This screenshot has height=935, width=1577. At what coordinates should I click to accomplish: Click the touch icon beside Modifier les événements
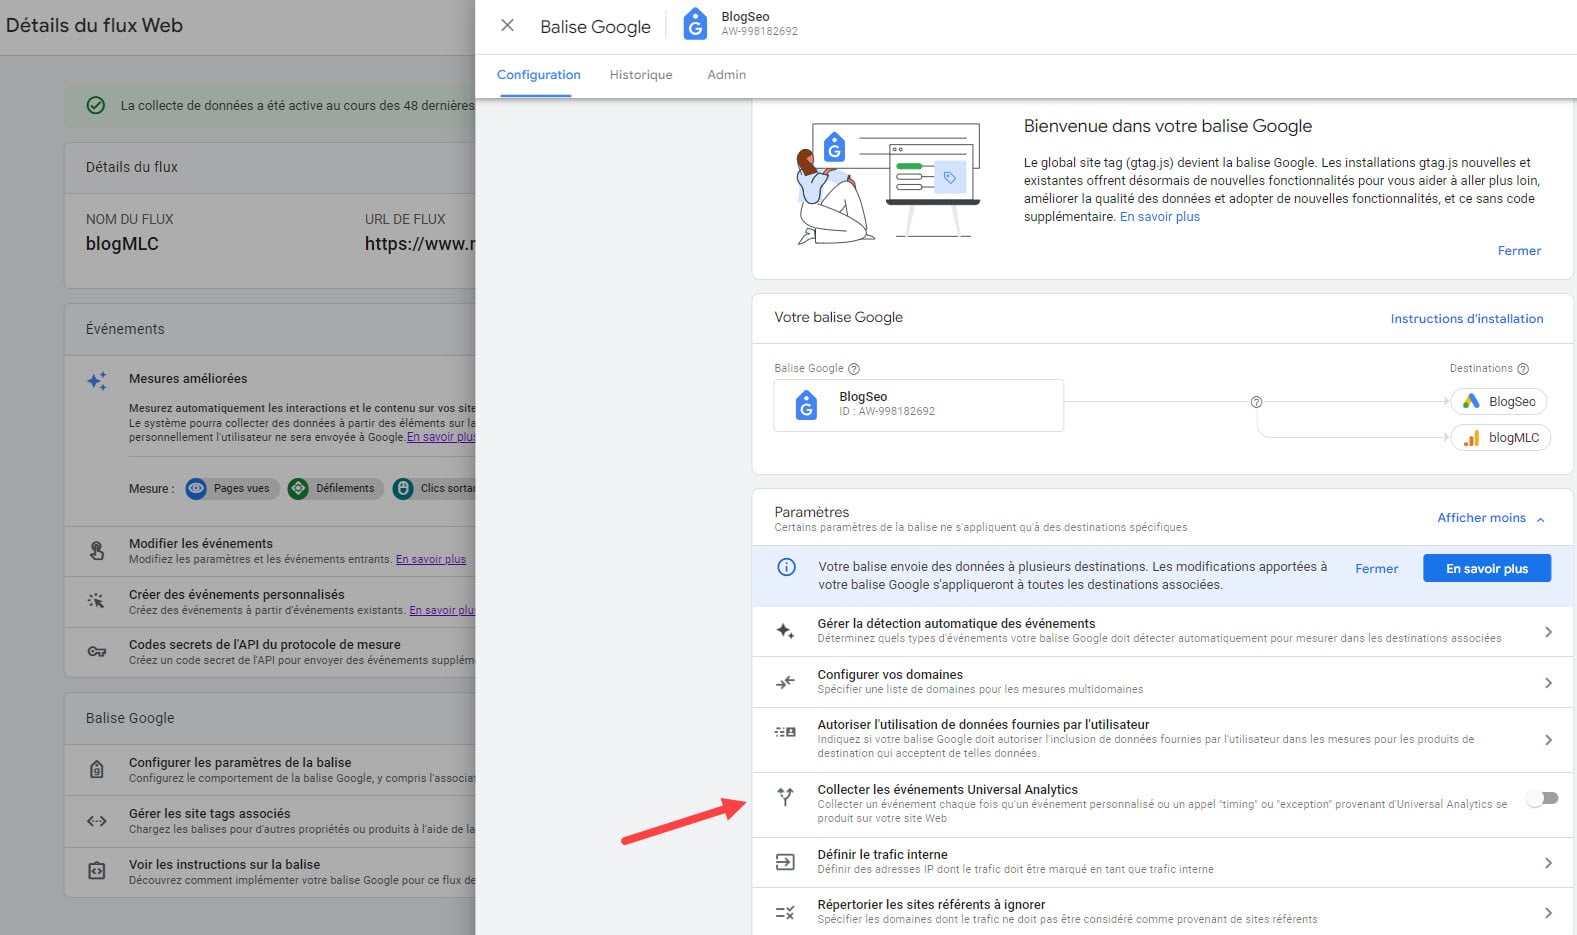(97, 551)
